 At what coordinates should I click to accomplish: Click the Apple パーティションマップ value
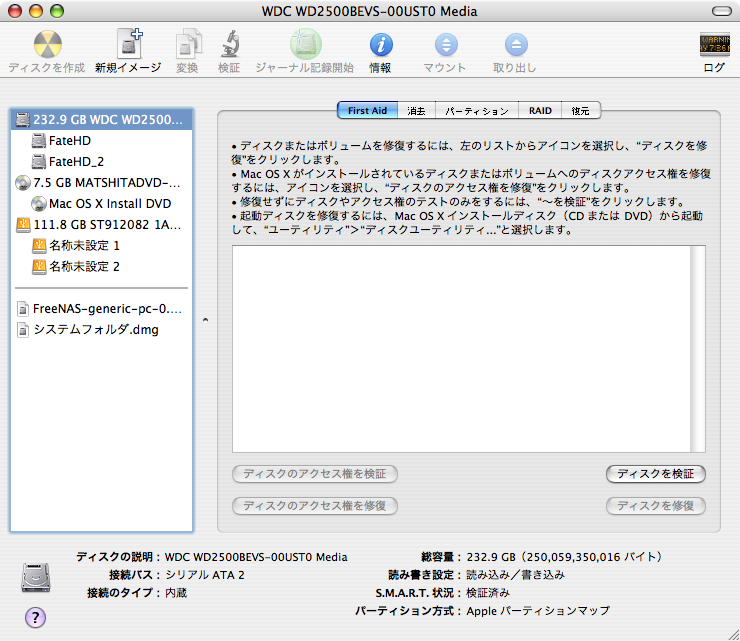(538, 611)
